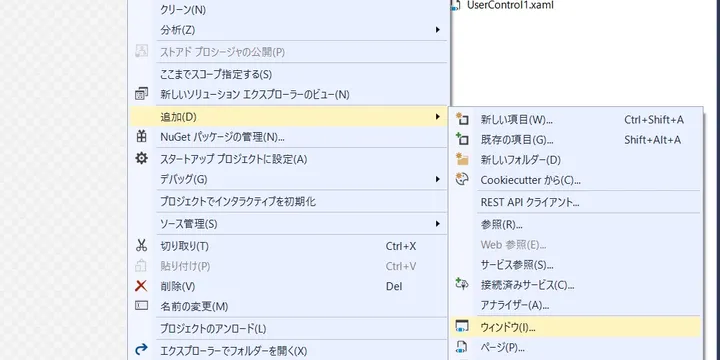This screenshot has width=720, height=360.
Task: Click the NuGet package gift box icon
Action: click(141, 136)
